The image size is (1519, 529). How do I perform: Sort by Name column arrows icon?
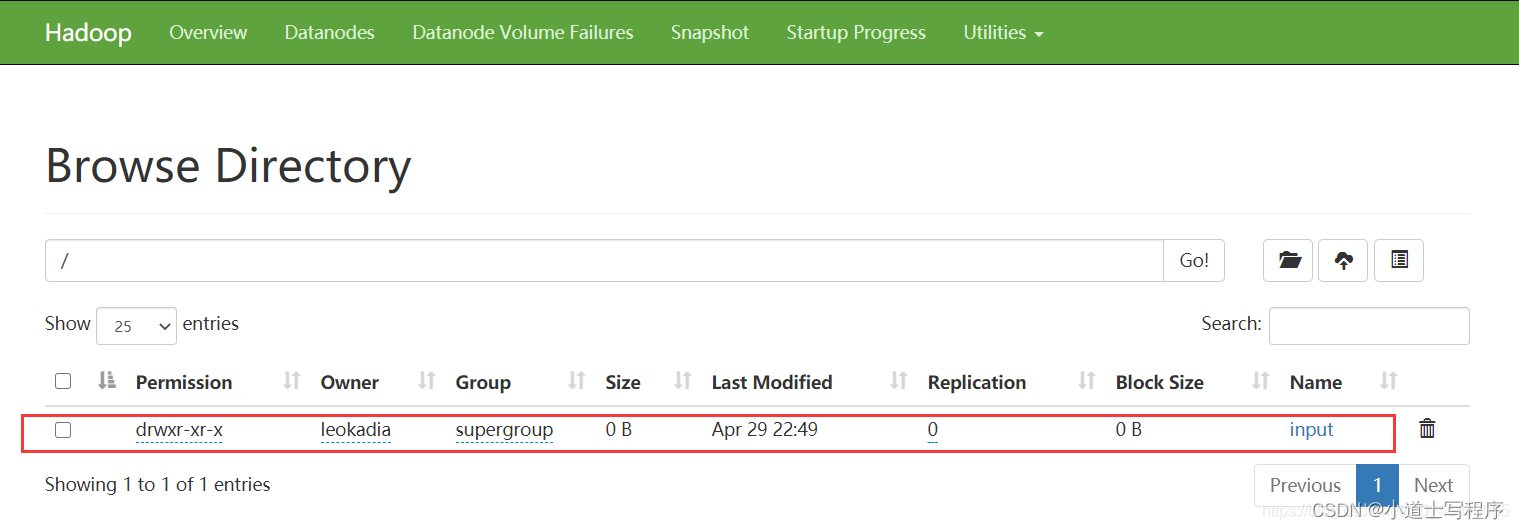(x=1389, y=381)
